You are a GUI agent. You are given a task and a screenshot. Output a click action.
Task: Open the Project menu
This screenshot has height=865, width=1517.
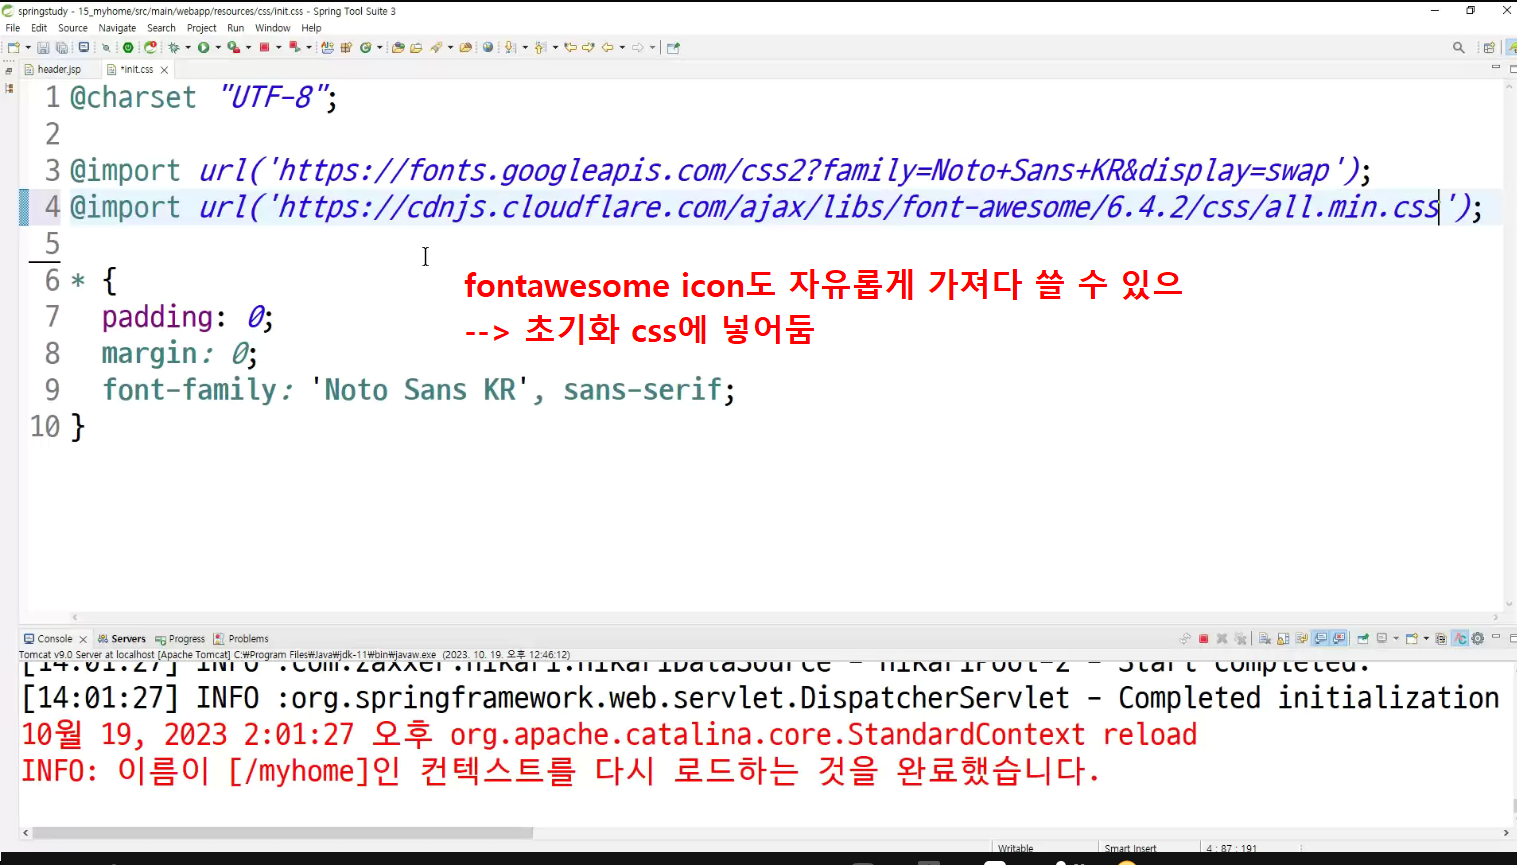tap(201, 28)
